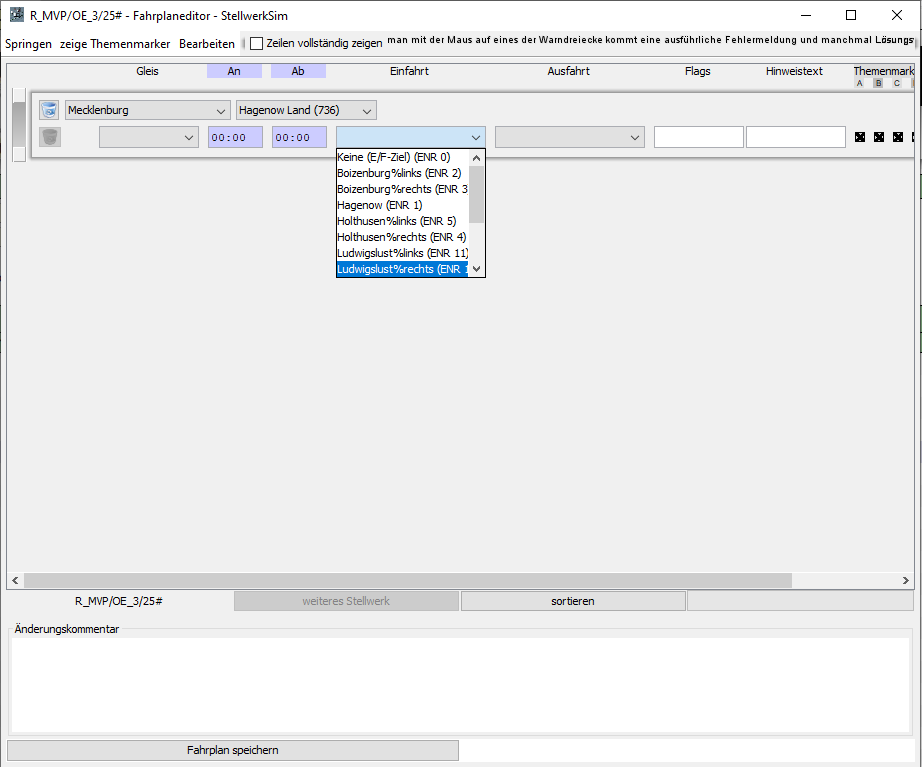
Task: Click the 'sortieren' button
Action: pos(573,601)
